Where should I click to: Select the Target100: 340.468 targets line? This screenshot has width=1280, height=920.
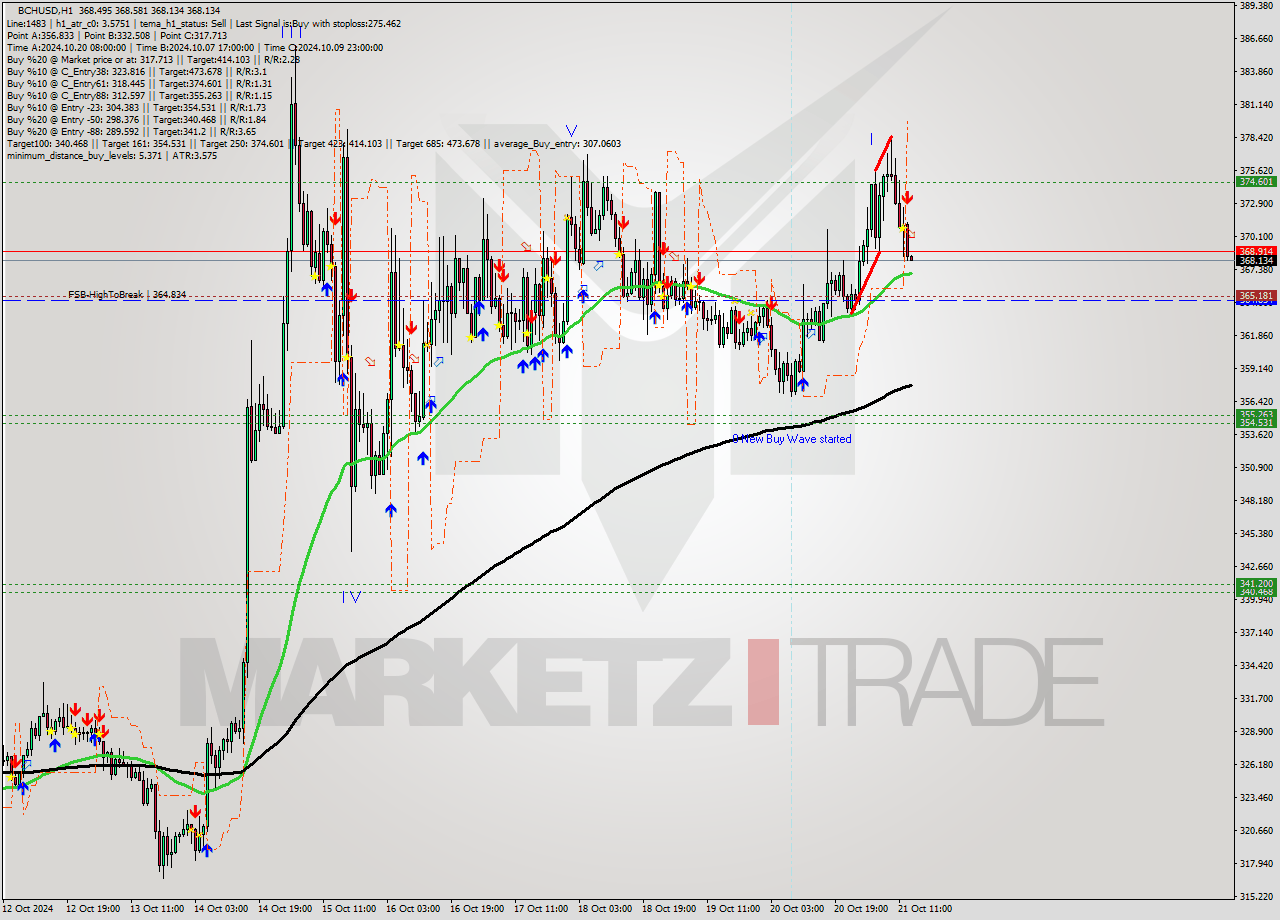313,143
